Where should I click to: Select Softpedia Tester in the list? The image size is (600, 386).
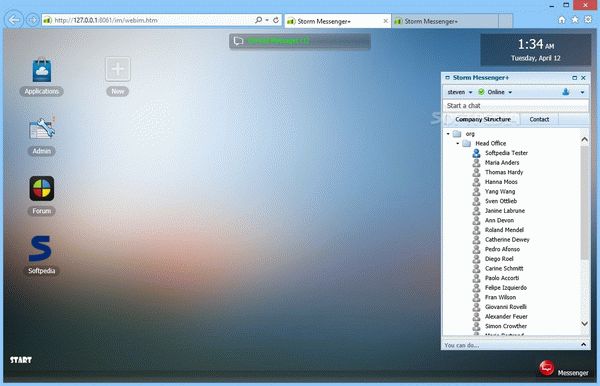pyautogui.click(x=506, y=153)
